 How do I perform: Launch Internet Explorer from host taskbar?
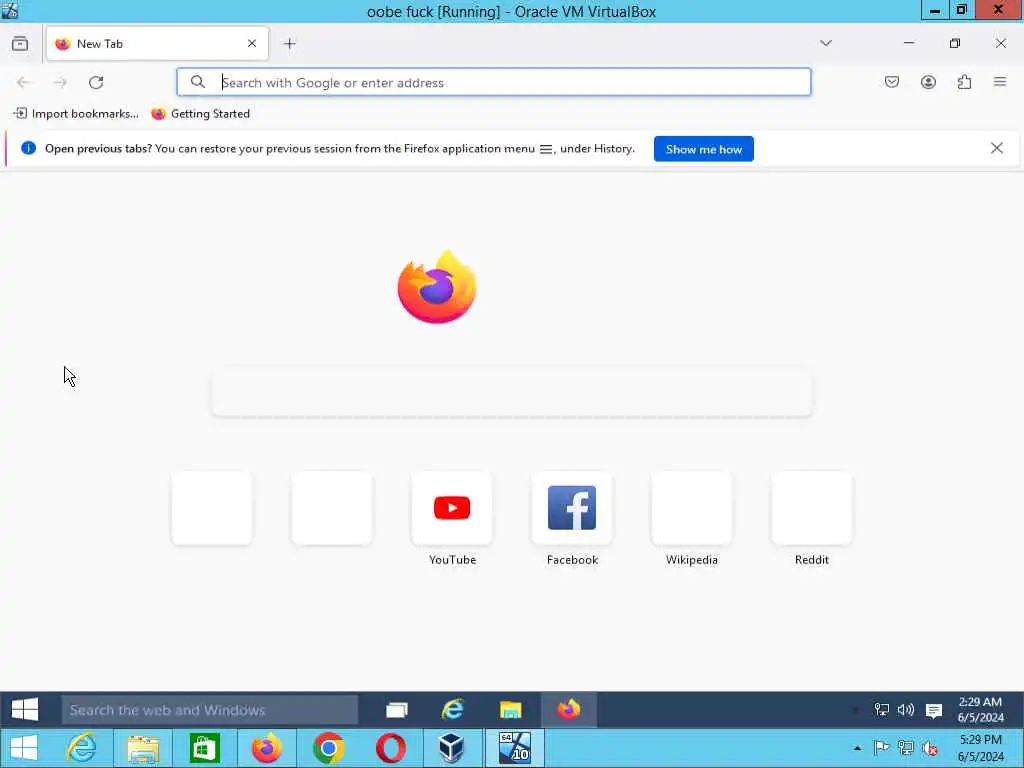[x=82, y=748]
